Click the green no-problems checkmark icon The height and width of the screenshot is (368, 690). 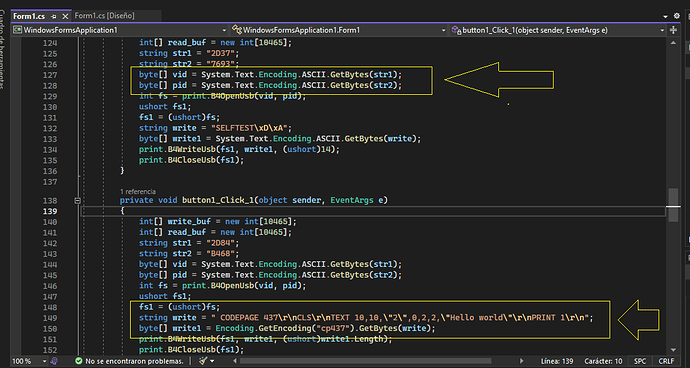tap(78, 361)
